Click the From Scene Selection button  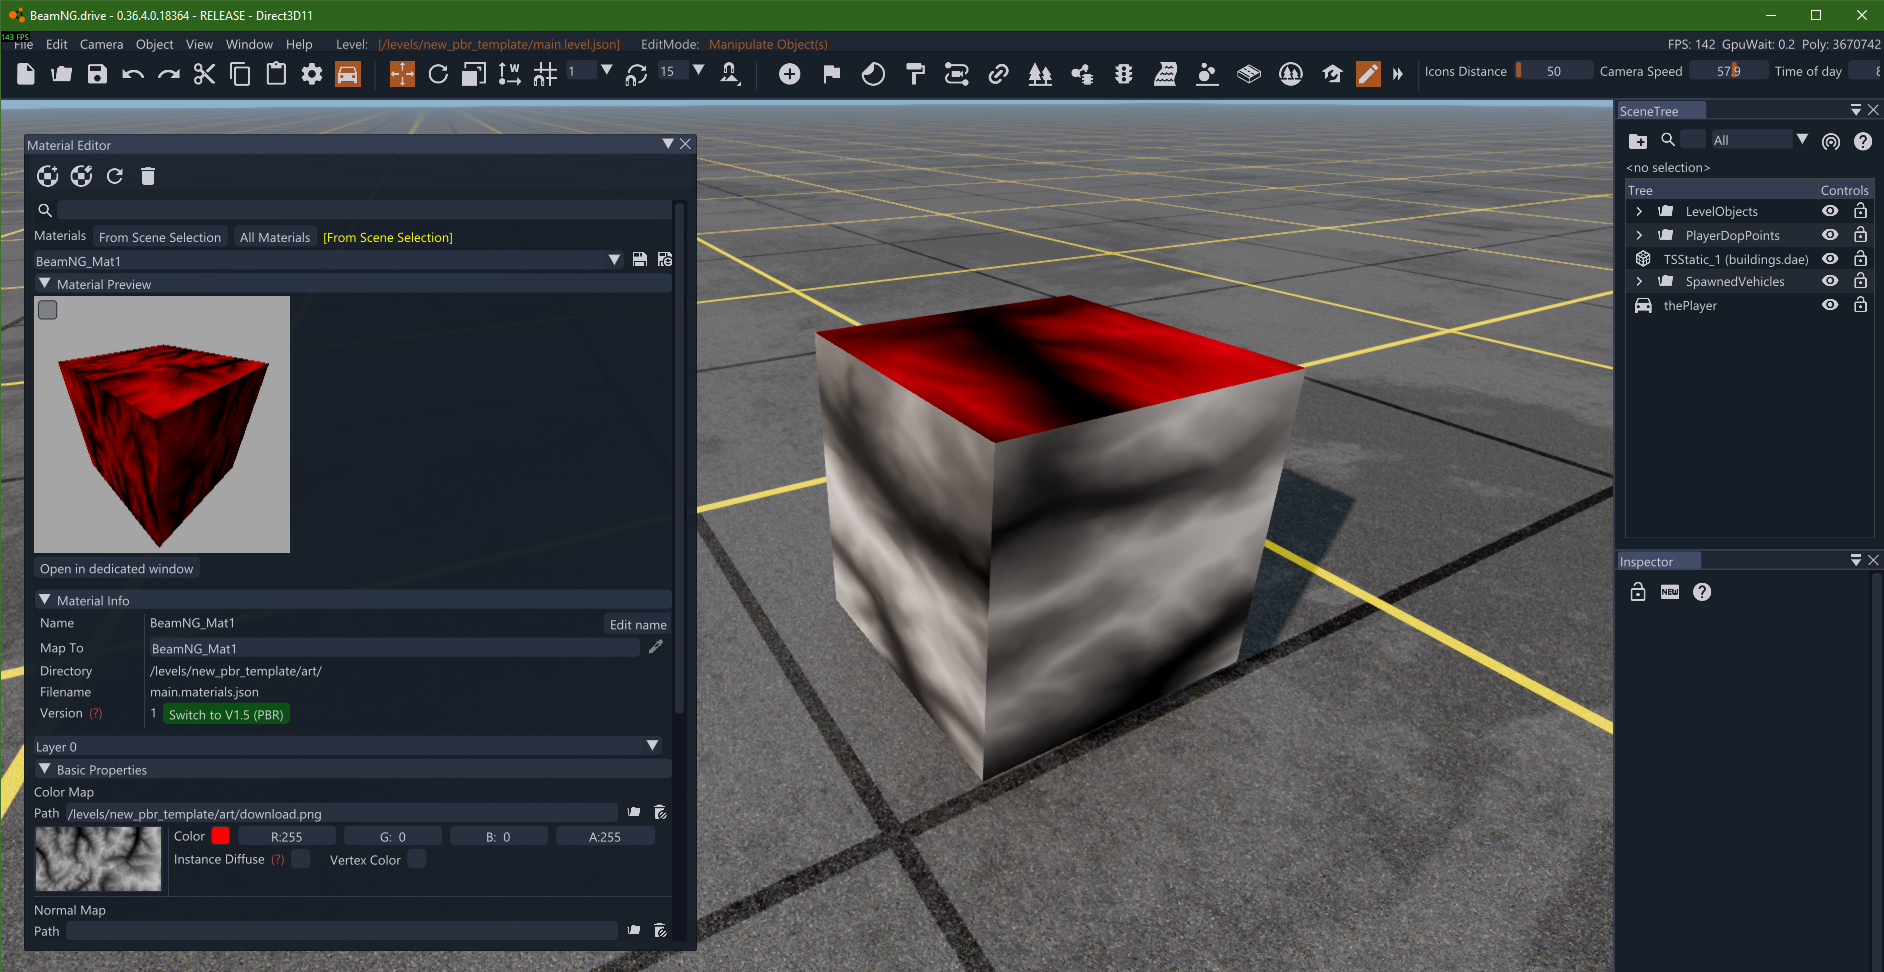pyautogui.click(x=160, y=237)
